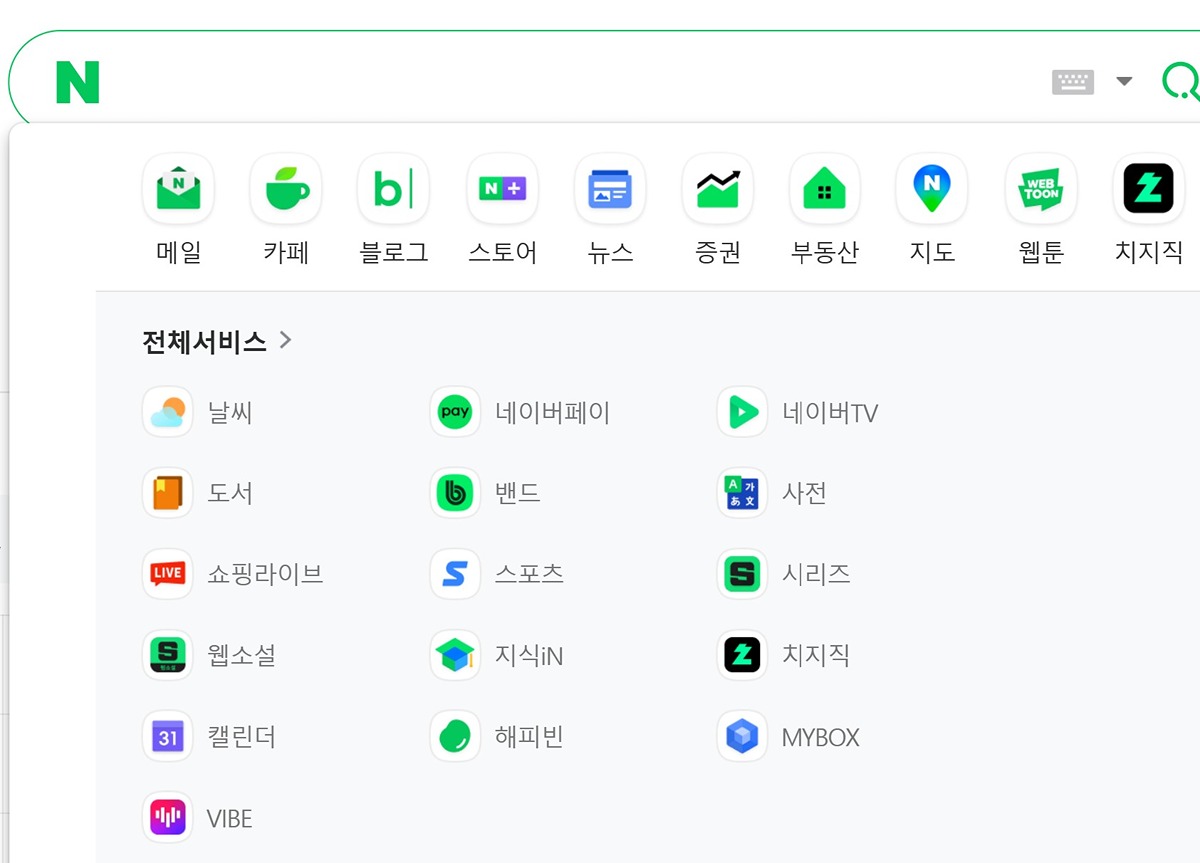Open the Cafe (카페) shortcut icon
The width and height of the screenshot is (1200, 863).
[286, 189]
